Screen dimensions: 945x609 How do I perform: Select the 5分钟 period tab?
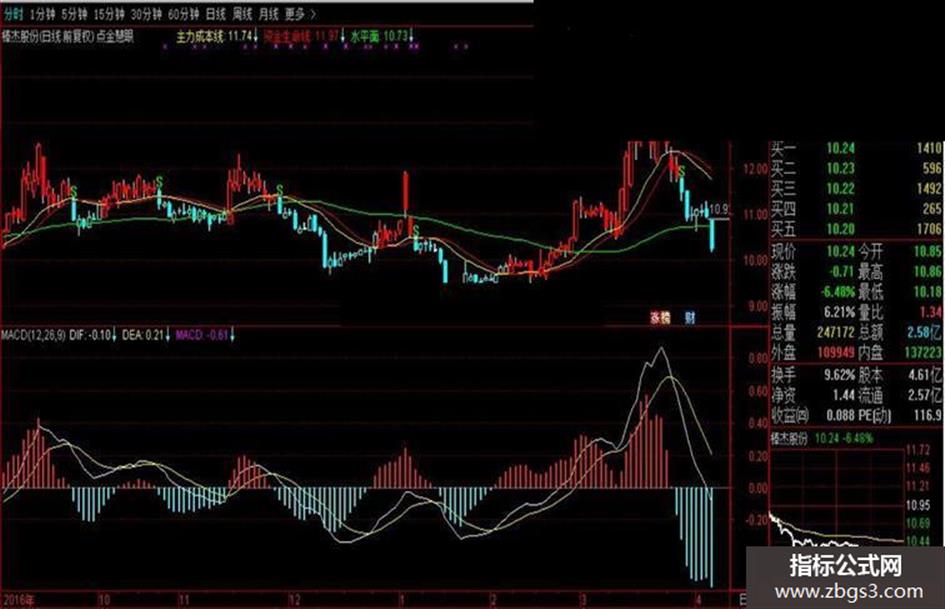pos(74,13)
